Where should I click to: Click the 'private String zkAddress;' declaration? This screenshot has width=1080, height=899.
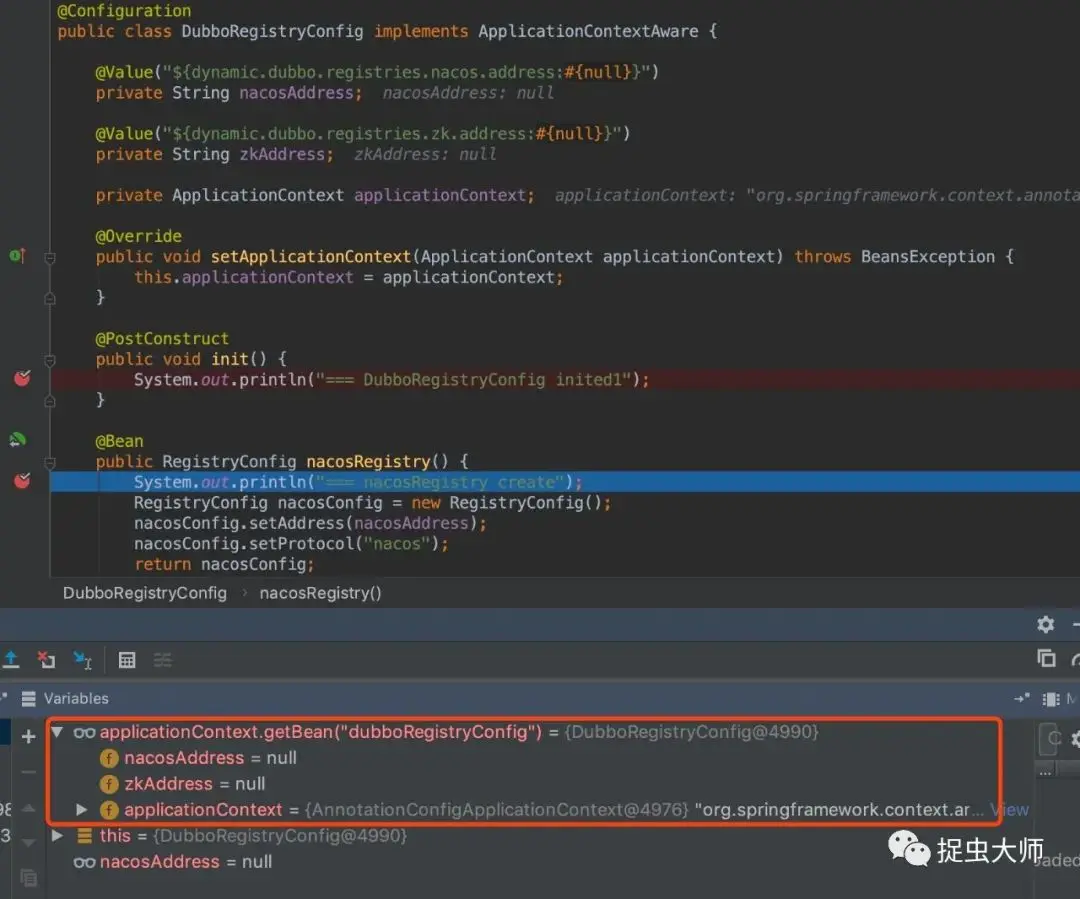point(214,154)
